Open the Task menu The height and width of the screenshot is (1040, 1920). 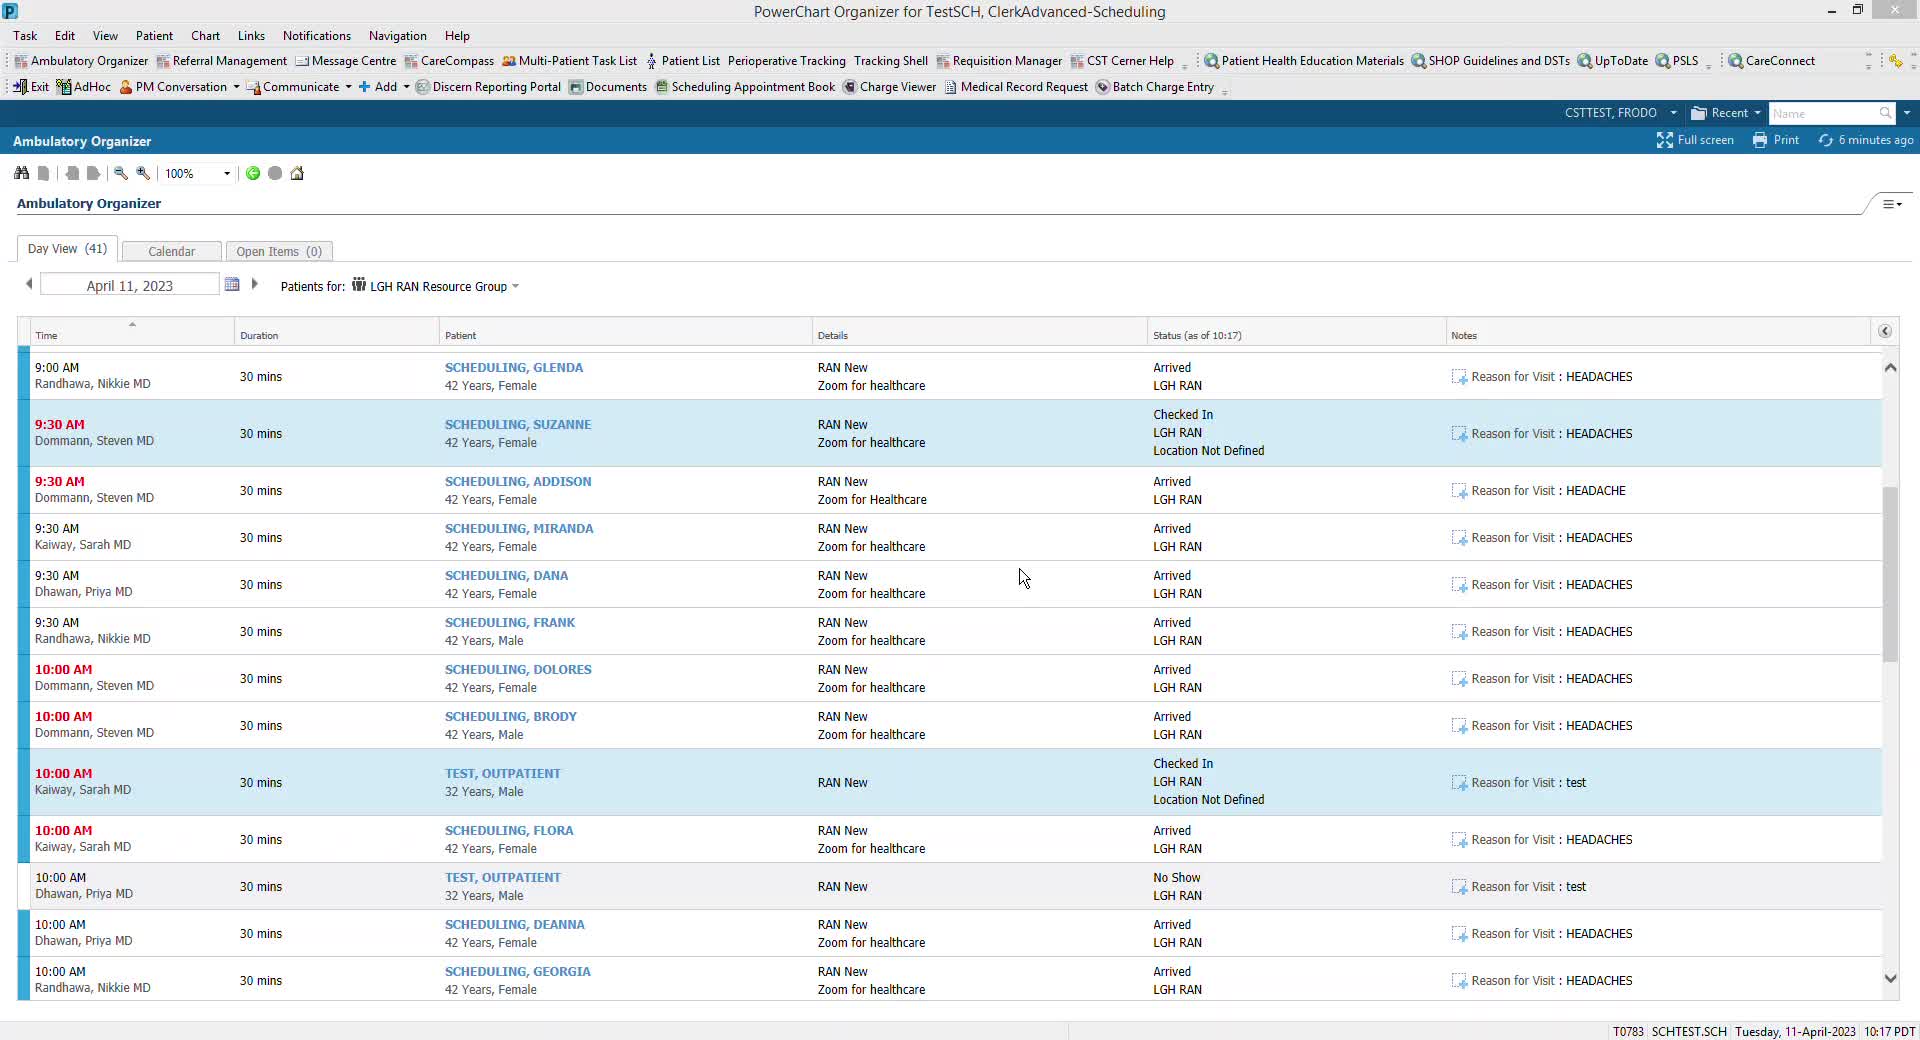(25, 36)
